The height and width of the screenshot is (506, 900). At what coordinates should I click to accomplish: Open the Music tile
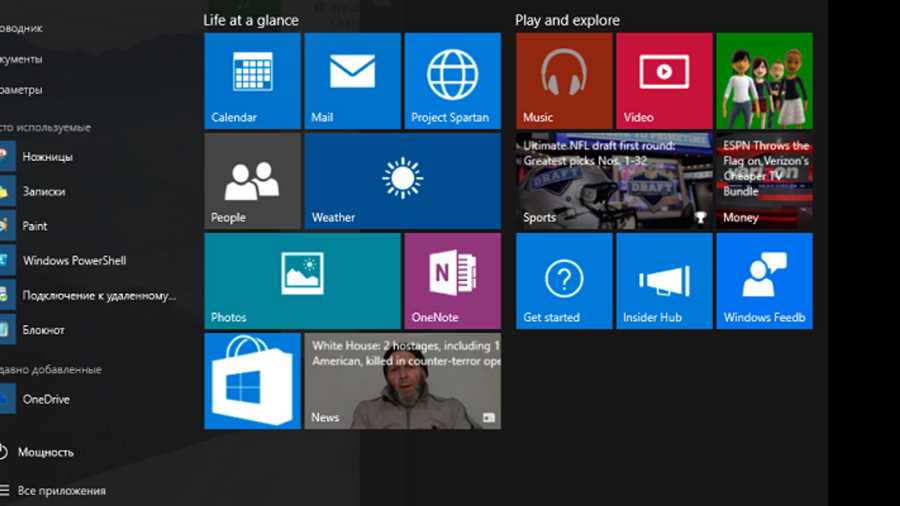[x=564, y=81]
